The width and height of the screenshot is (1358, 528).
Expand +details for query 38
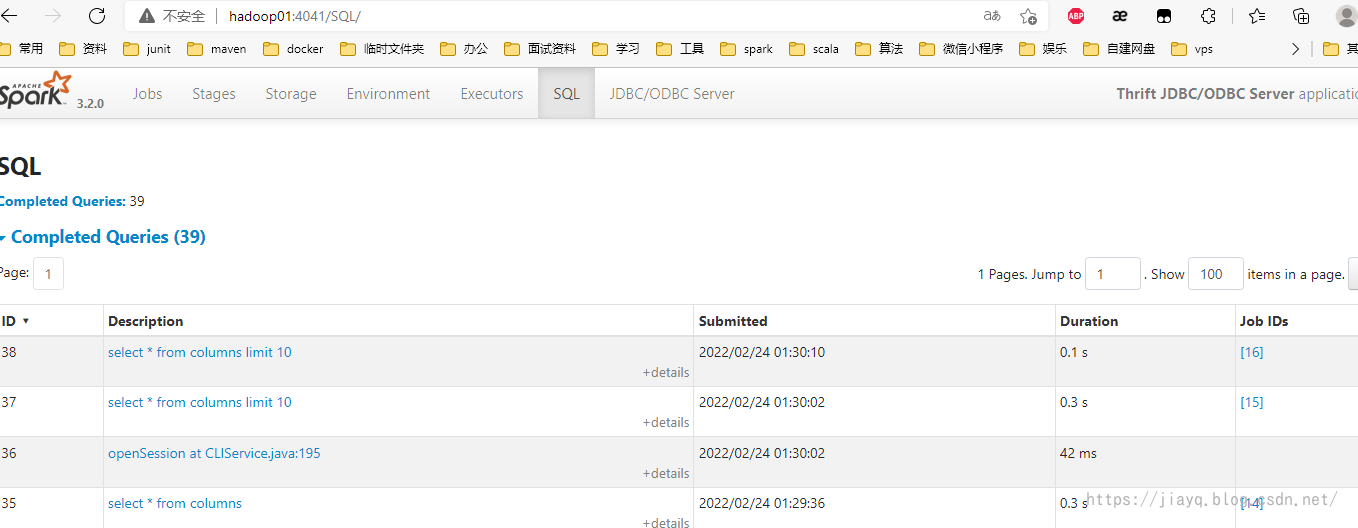tap(666, 372)
